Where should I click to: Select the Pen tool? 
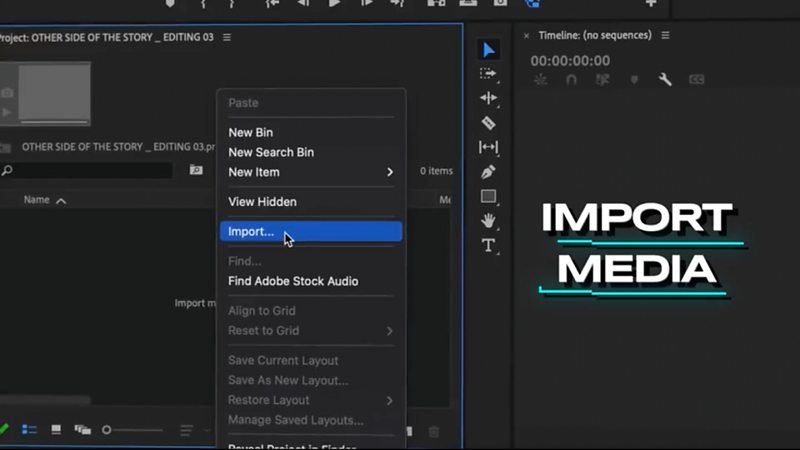click(488, 172)
